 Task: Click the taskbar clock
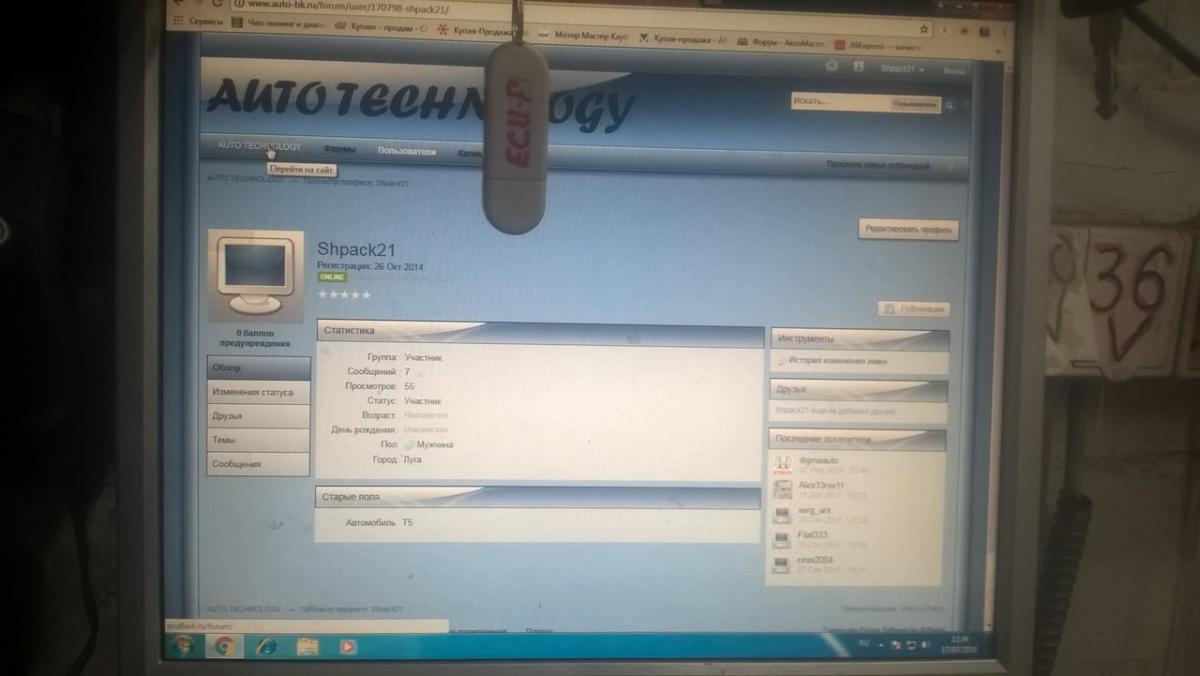[960, 643]
